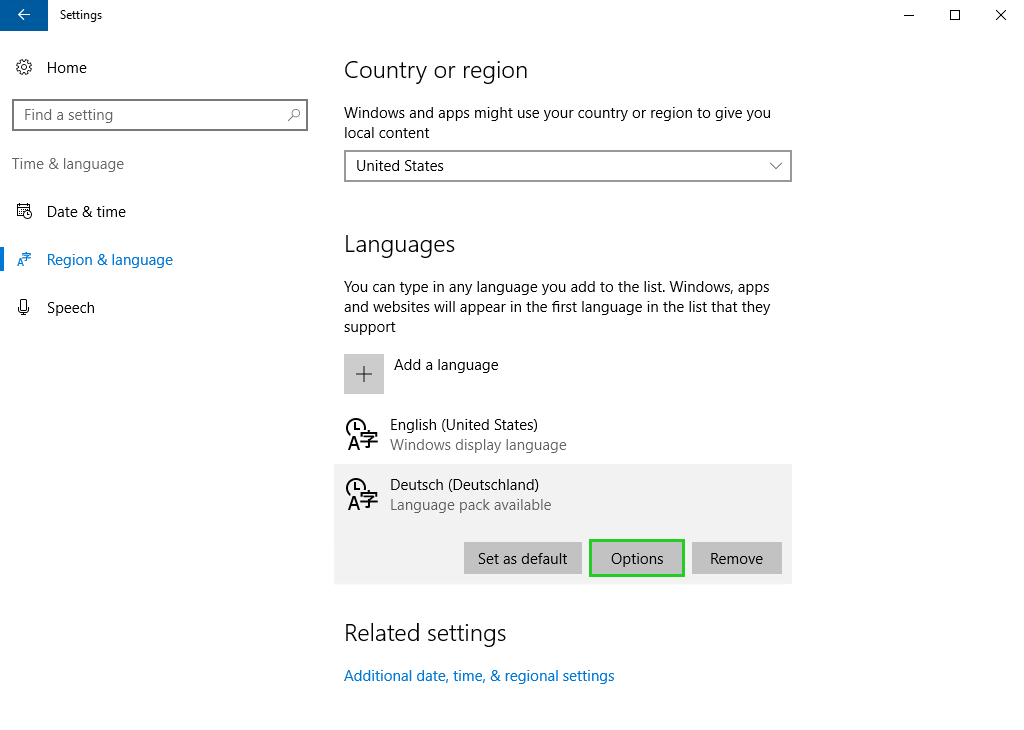Screen dimensions: 1024x730
Task: Open the Speech settings section
Action: click(x=71, y=307)
